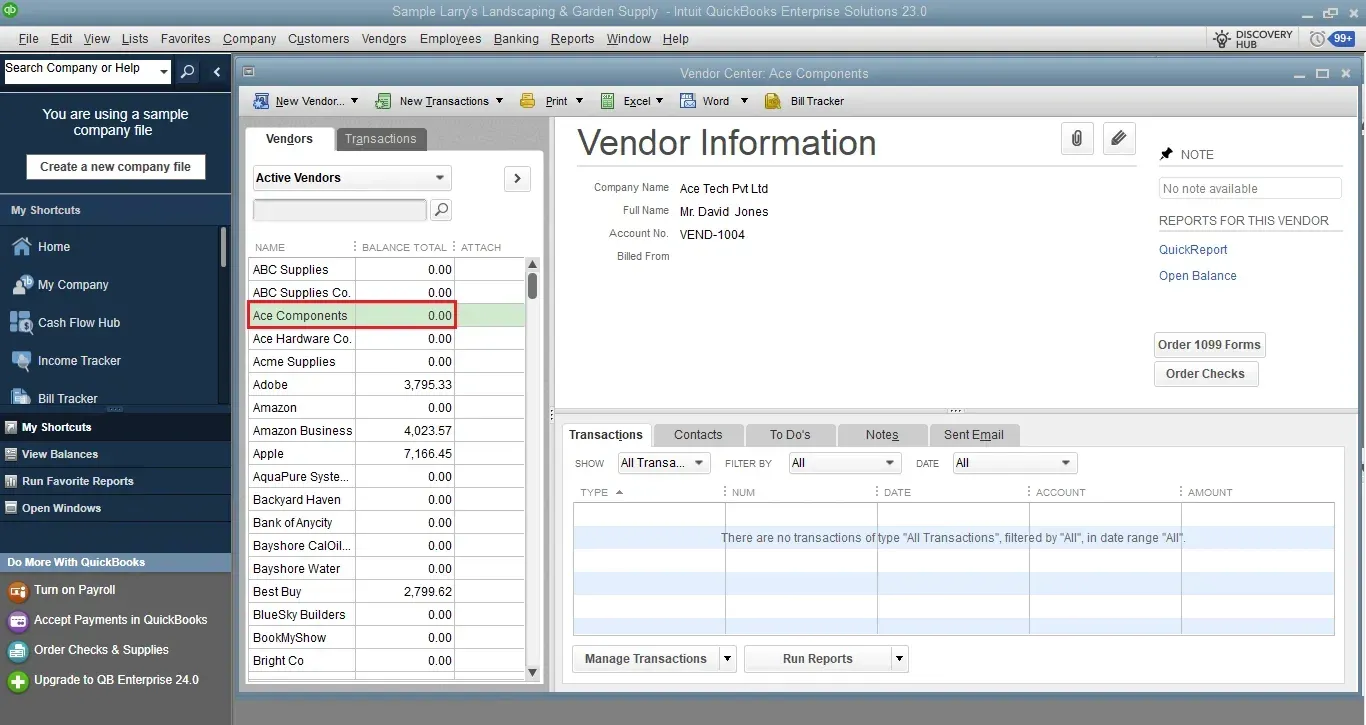
Task: Click the Order Checks button
Action: (1205, 374)
